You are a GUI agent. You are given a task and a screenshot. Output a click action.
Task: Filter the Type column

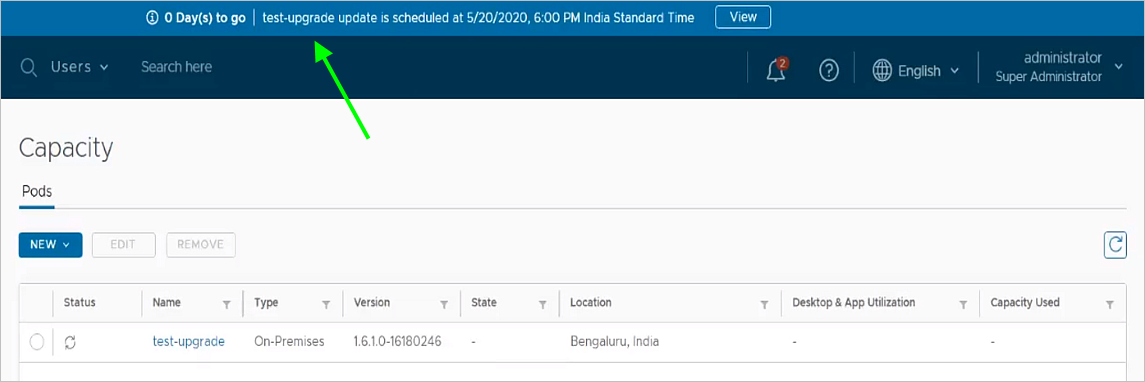tap(326, 304)
